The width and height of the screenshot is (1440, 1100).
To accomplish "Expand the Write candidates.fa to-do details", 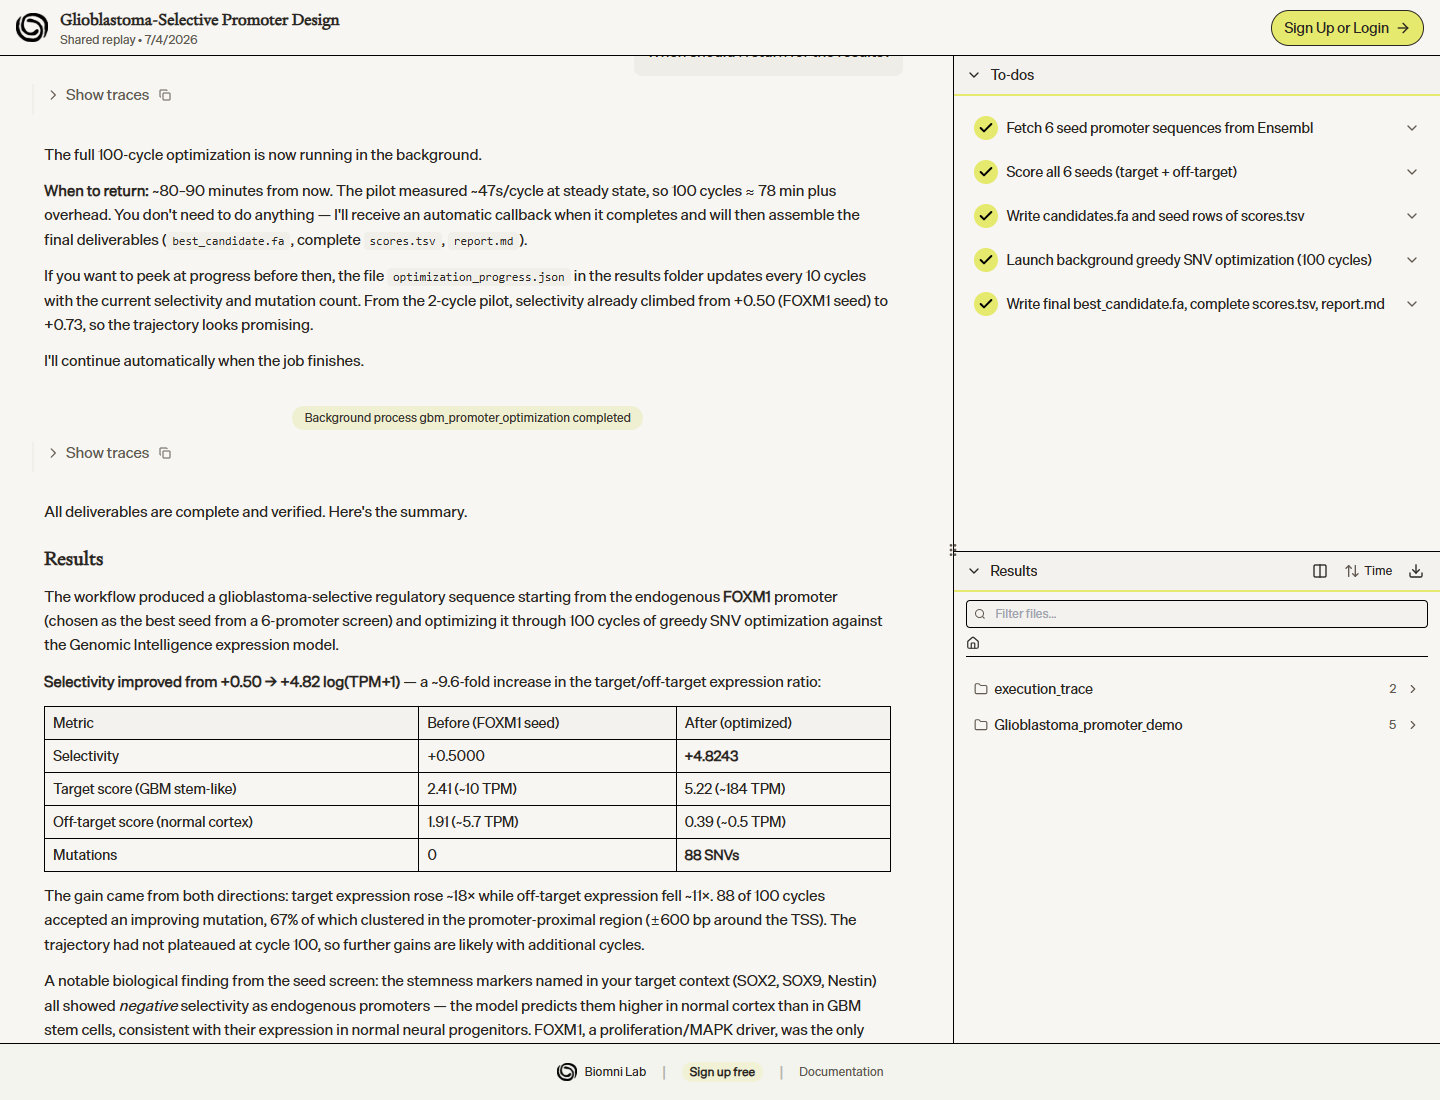I will pos(1412,216).
